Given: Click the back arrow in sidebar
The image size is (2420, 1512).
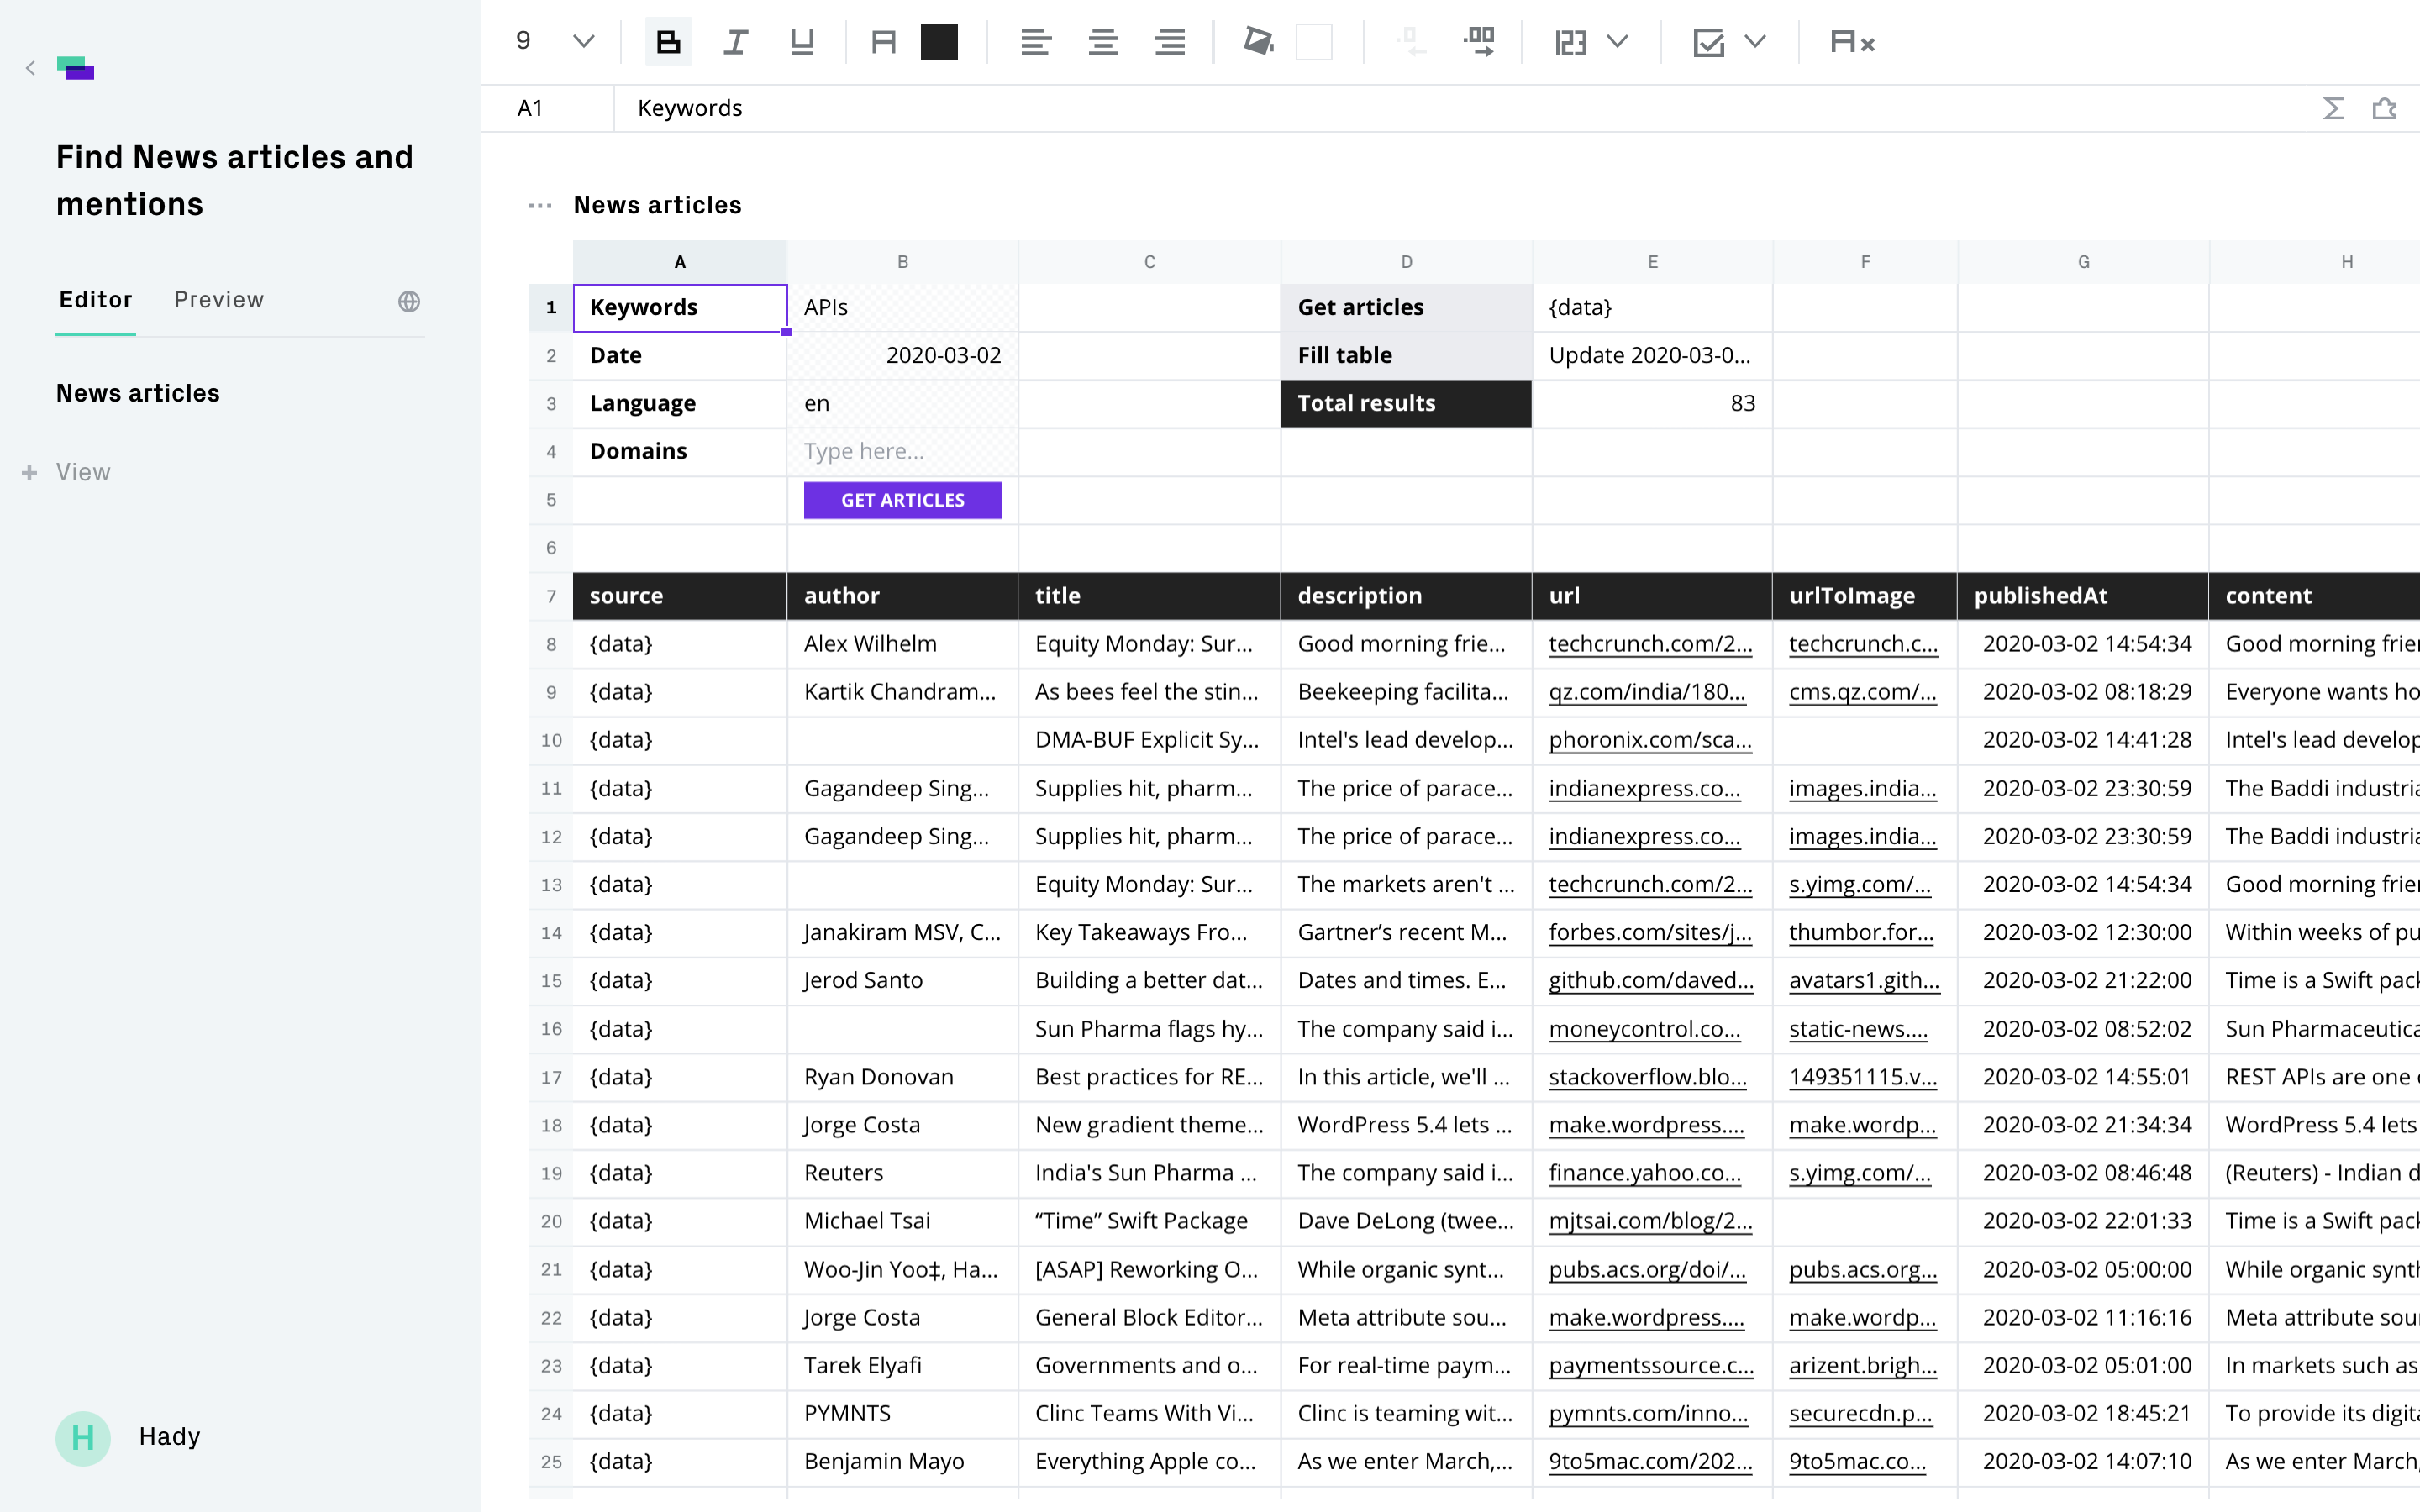Looking at the screenshot, I should click(x=30, y=68).
